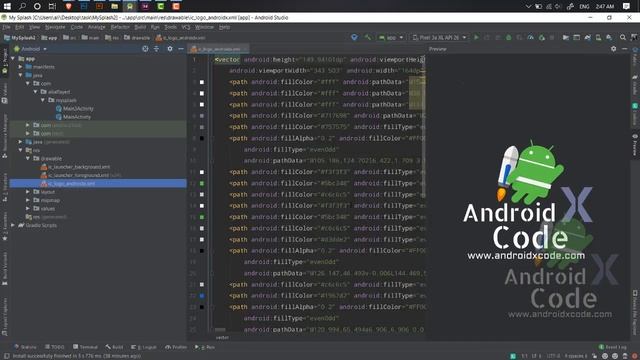Click the green Run app button
Viewport: 640px width, 360px height.
click(476, 38)
